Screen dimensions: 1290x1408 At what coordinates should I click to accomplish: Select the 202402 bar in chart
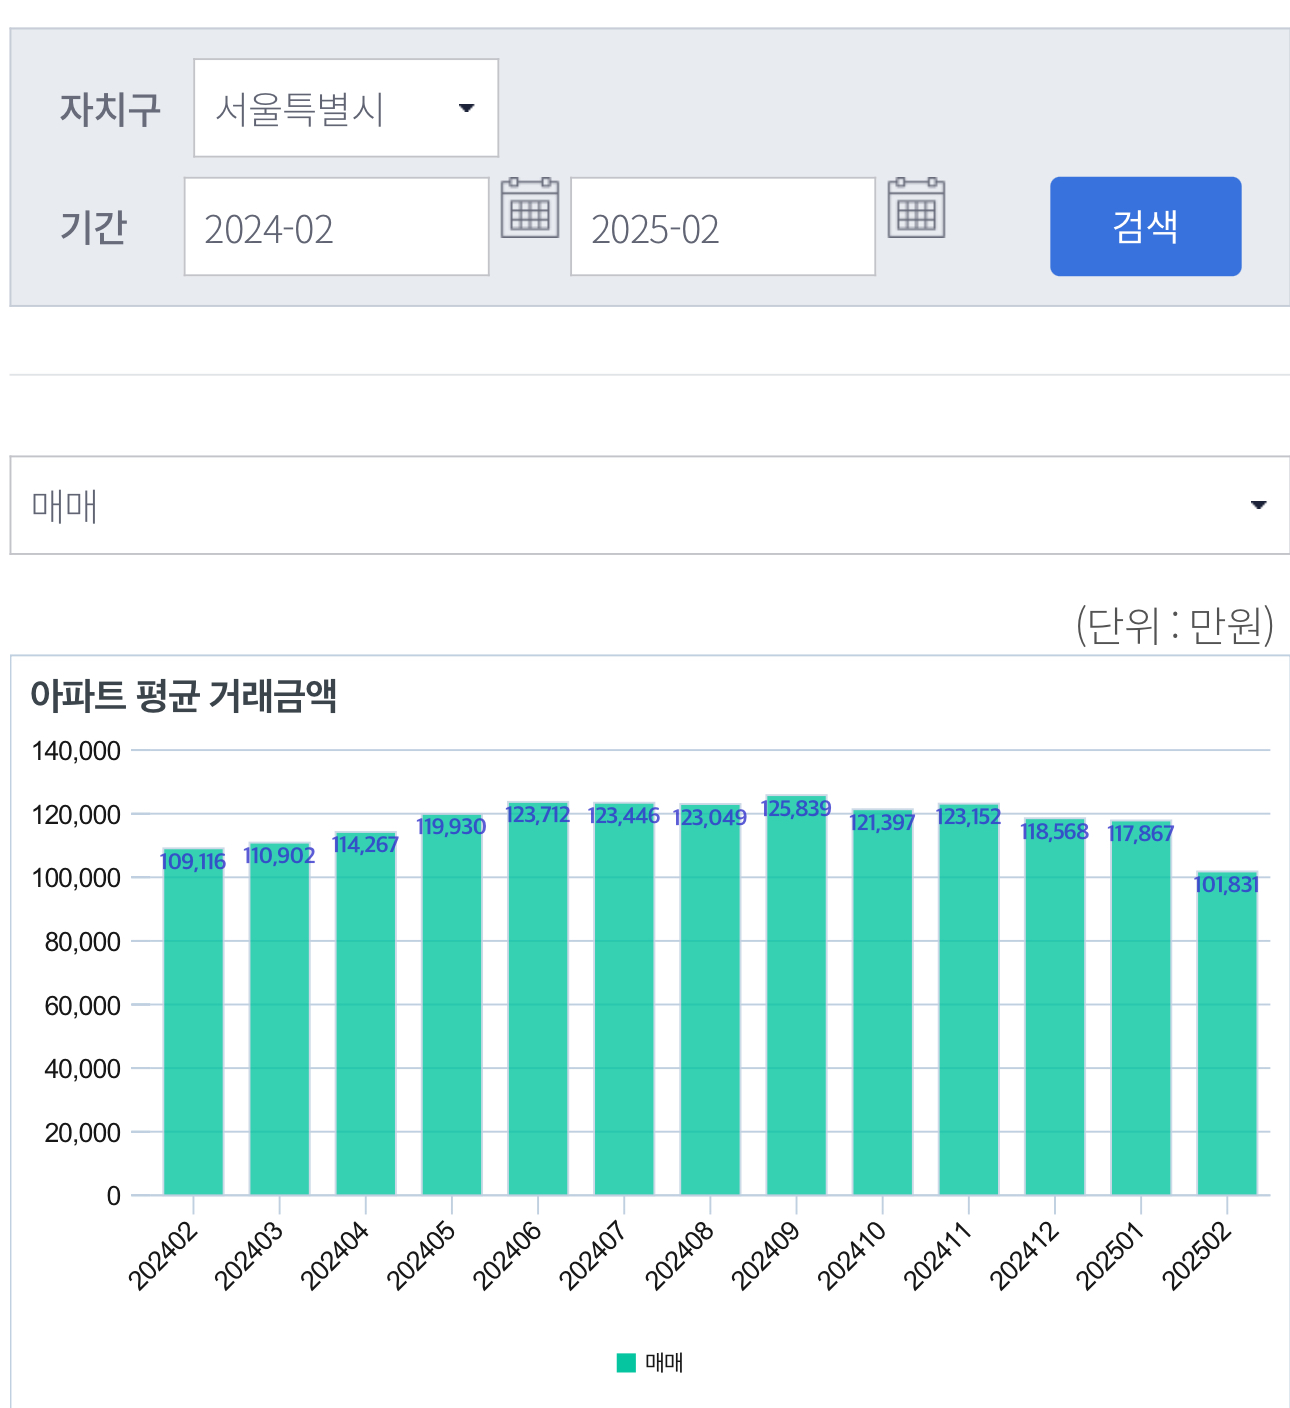pos(193,1021)
